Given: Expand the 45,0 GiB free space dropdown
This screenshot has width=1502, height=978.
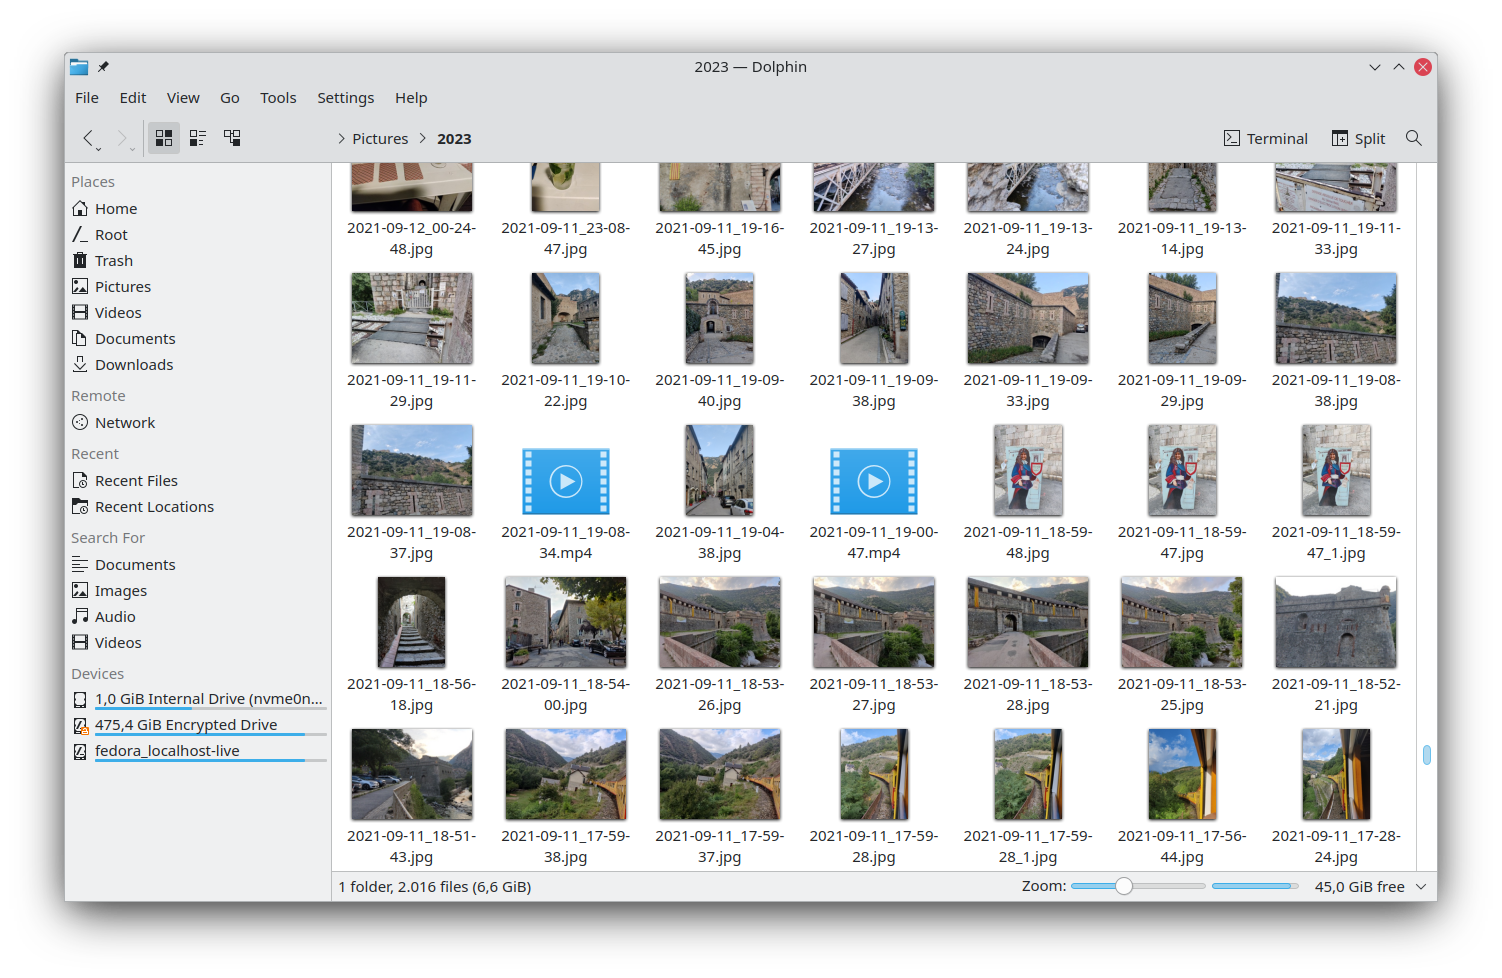Looking at the screenshot, I should tap(1421, 887).
